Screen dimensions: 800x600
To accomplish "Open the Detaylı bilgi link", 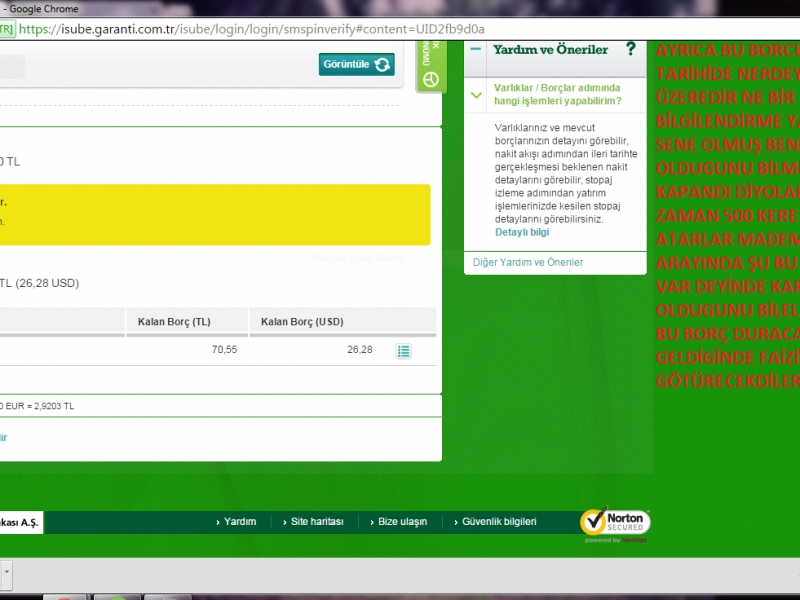I will (x=522, y=232).
